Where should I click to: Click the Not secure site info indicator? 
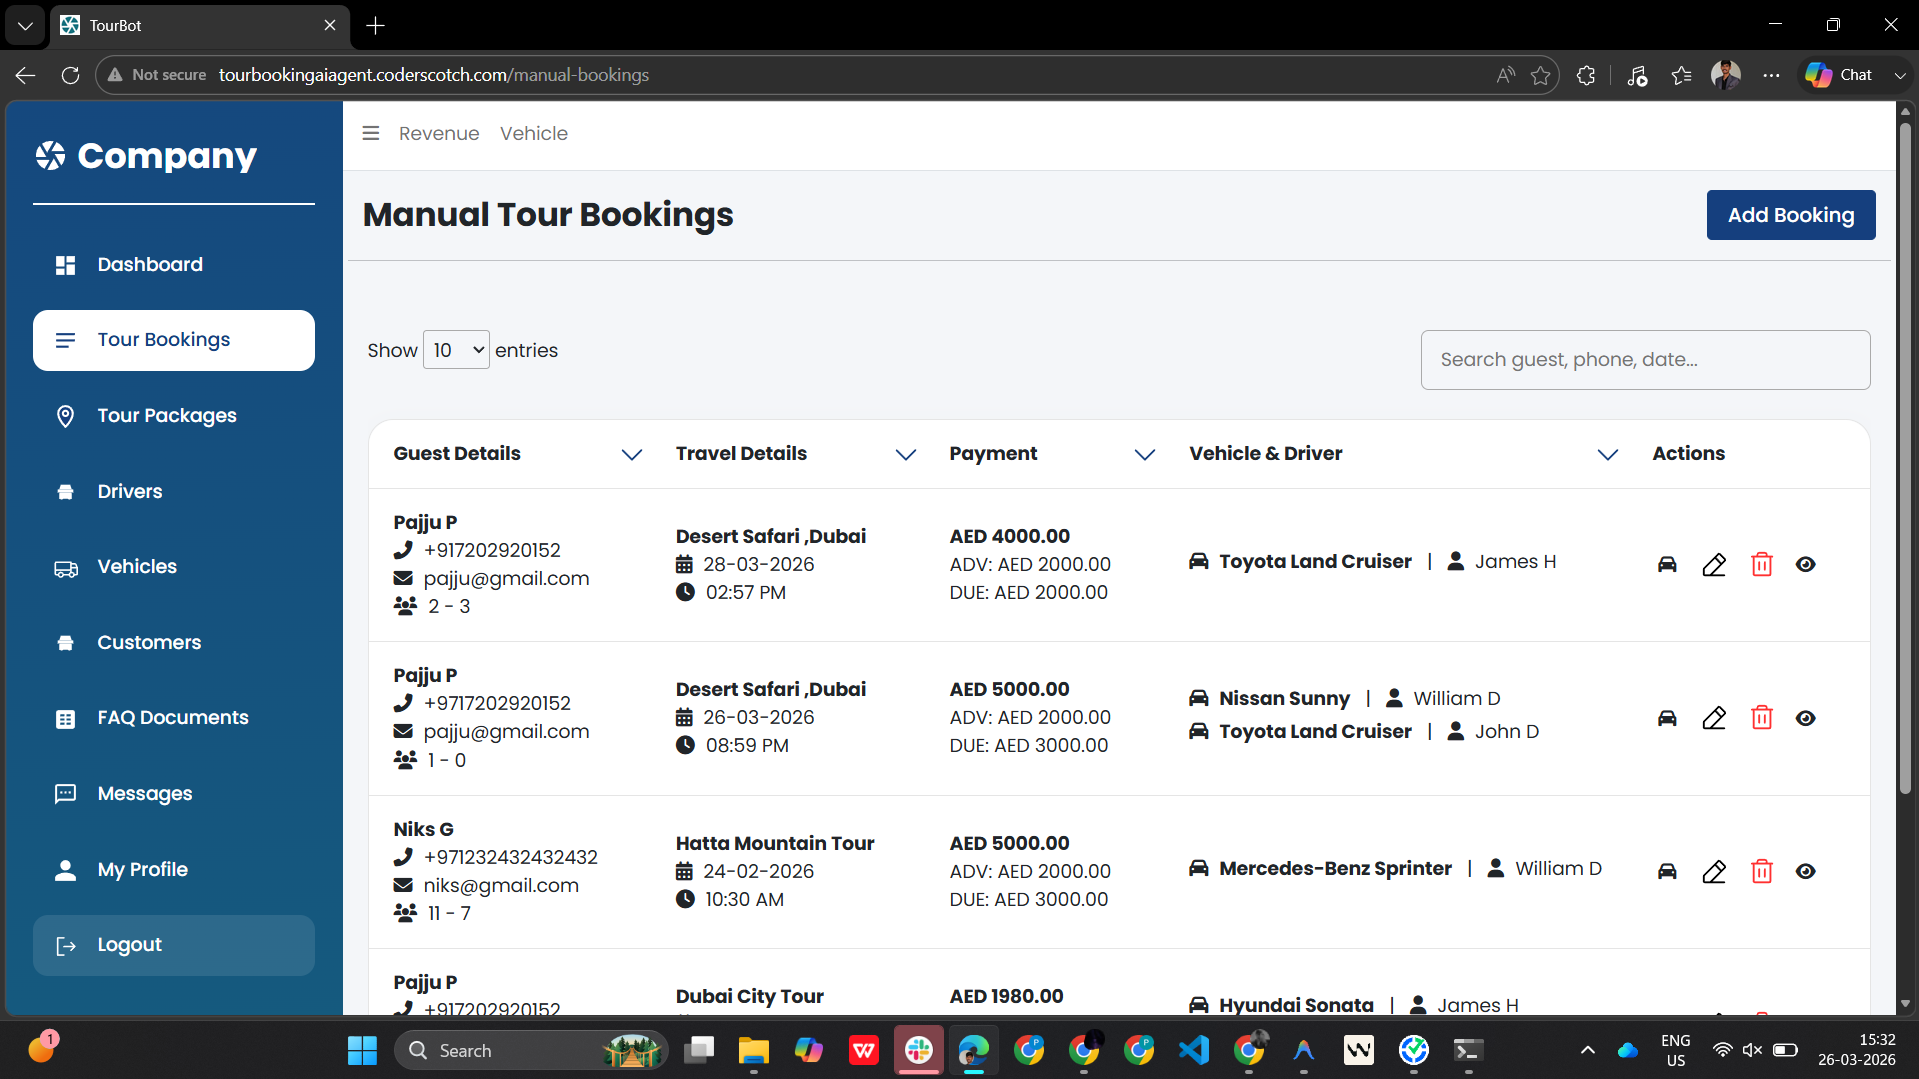(158, 75)
